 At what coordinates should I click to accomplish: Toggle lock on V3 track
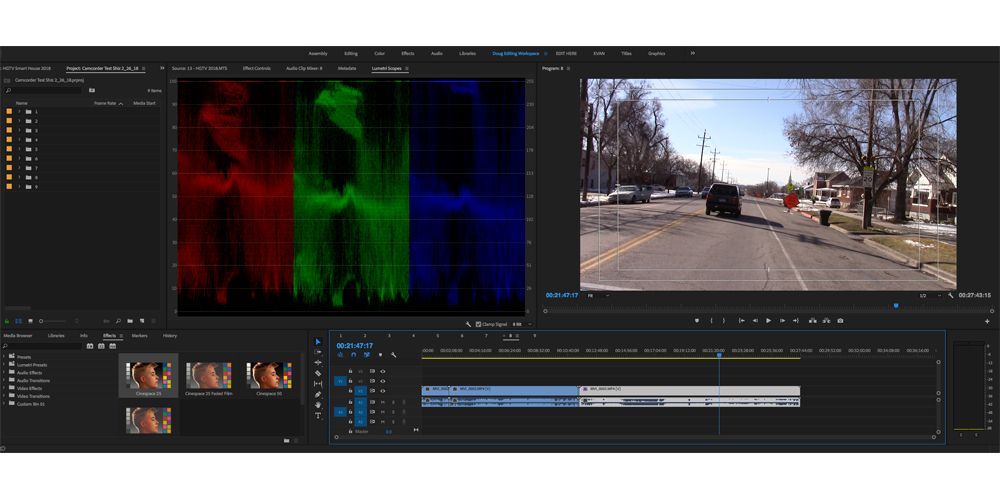[x=350, y=371]
